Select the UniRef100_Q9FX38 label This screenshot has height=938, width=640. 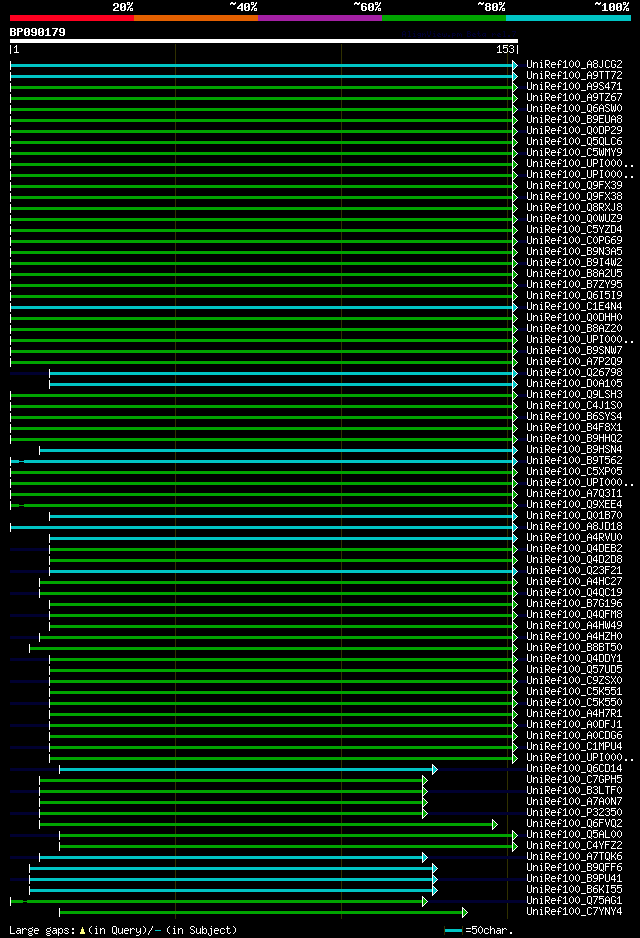[574, 197]
